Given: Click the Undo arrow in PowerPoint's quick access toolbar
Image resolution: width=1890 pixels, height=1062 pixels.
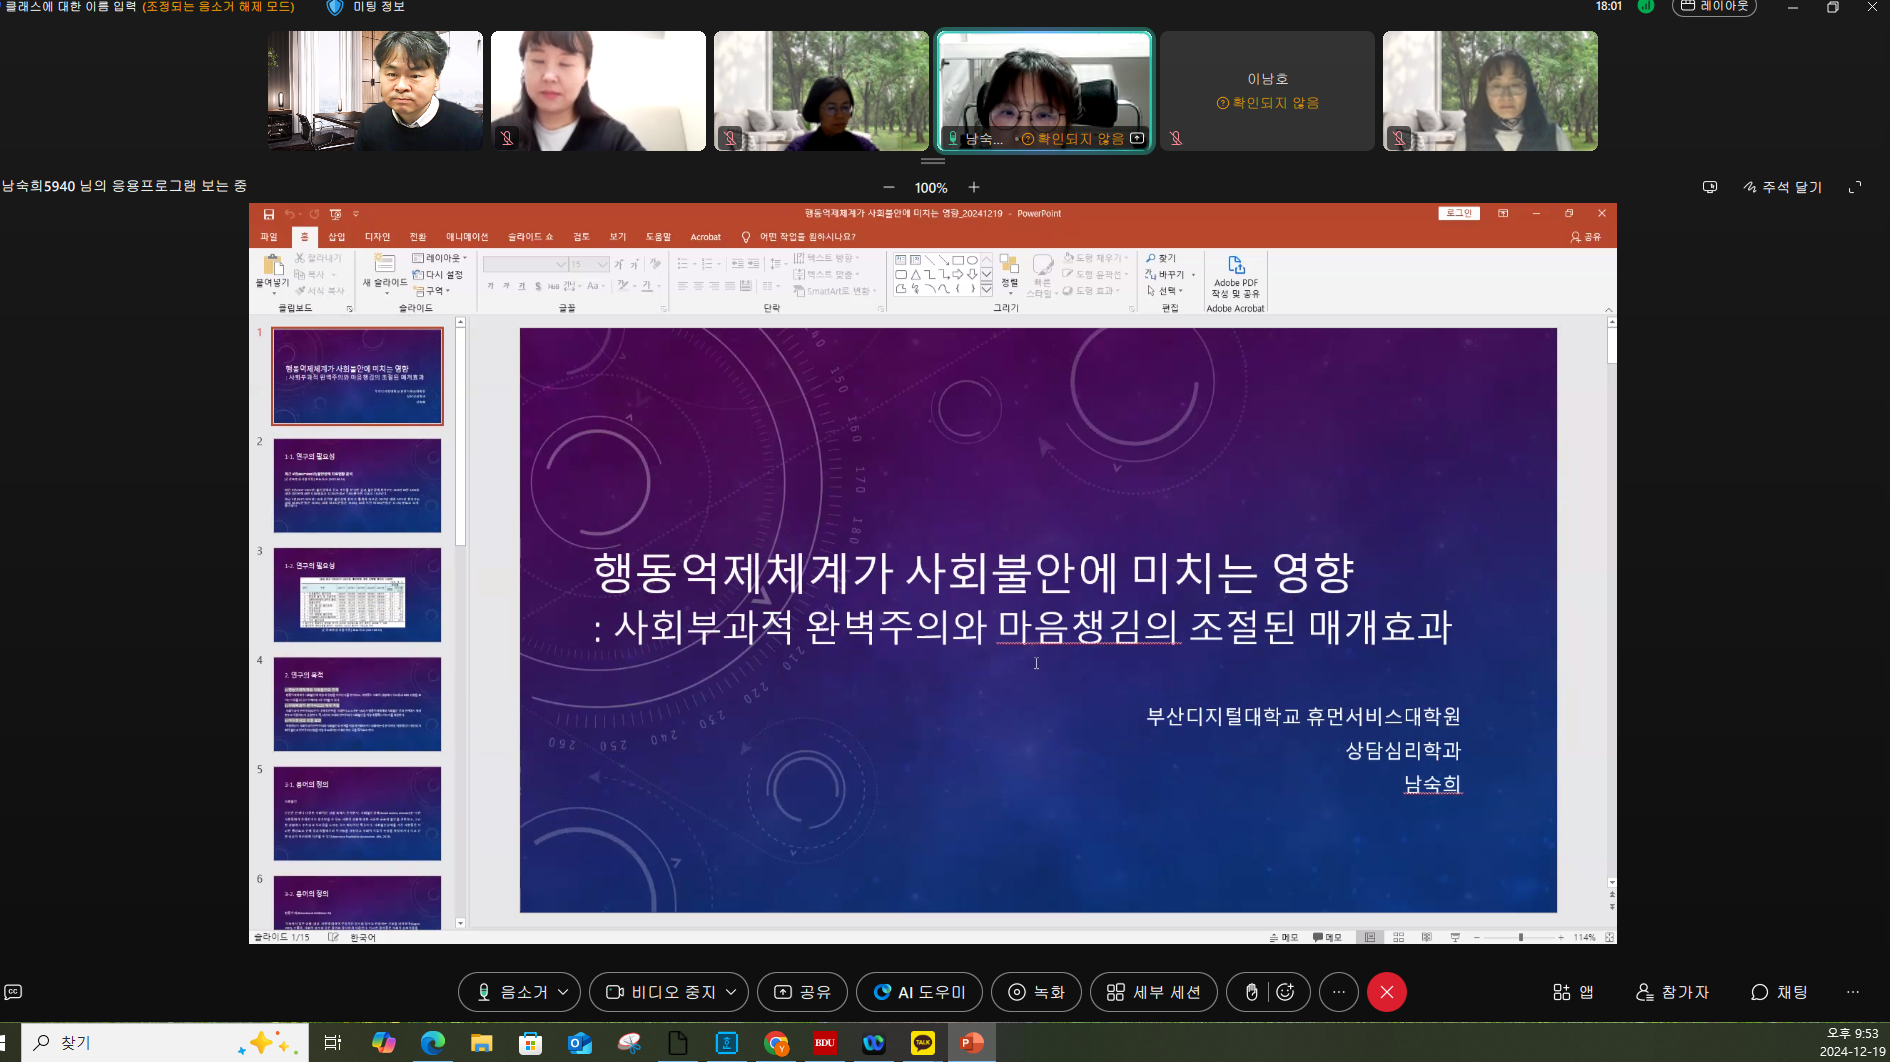Looking at the screenshot, I should pos(289,214).
